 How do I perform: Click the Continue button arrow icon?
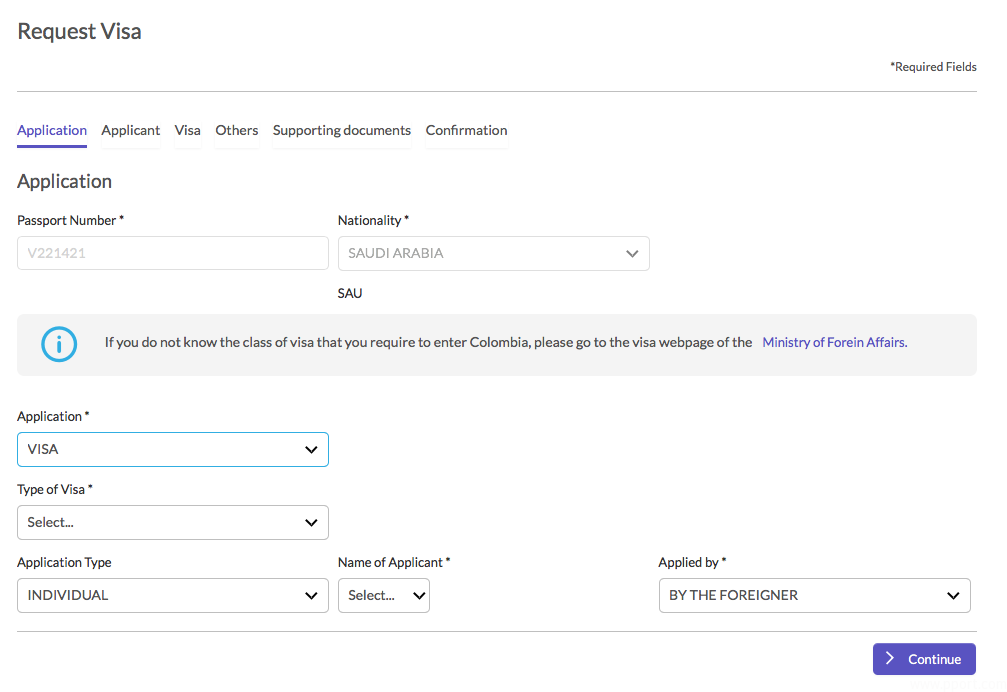tap(890, 659)
